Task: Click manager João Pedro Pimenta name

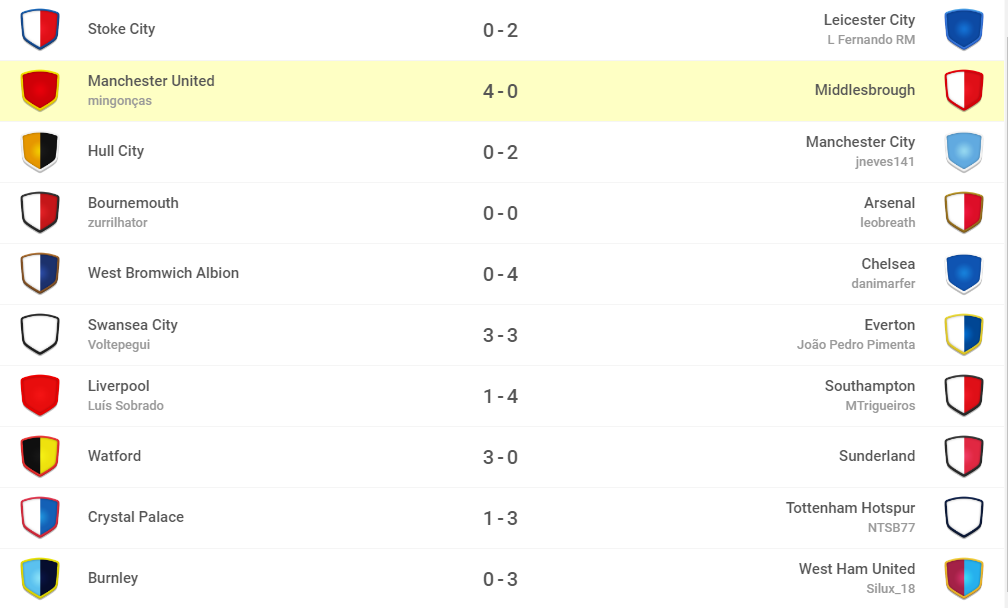Action: pos(856,344)
